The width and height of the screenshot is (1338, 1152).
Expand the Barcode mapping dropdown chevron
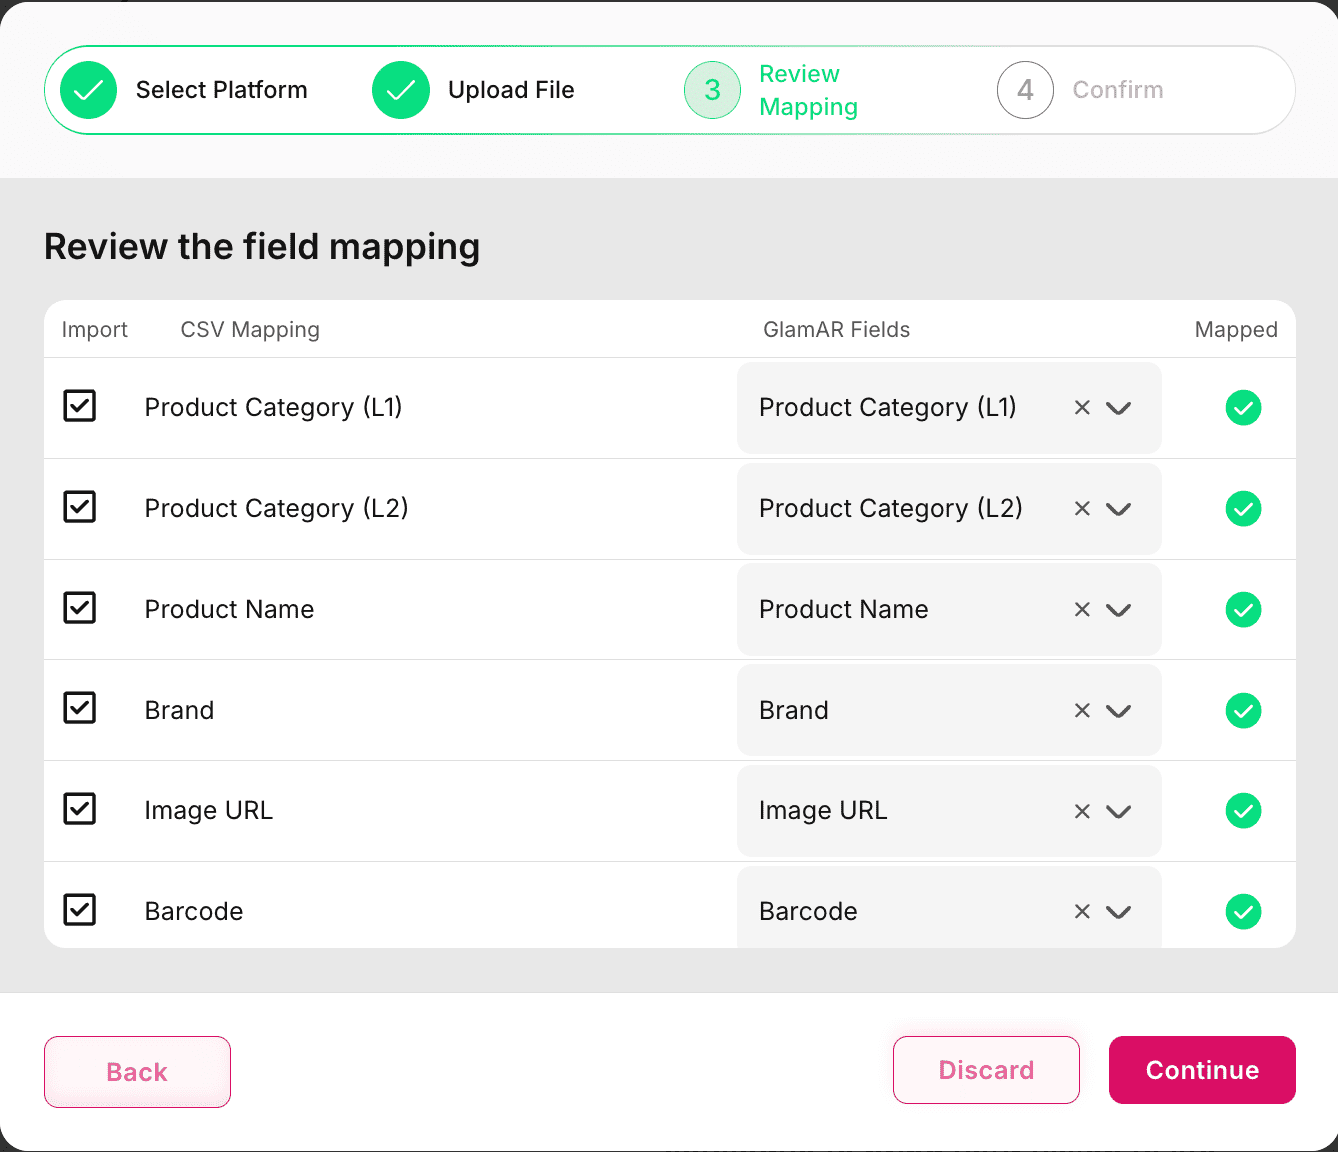[x=1118, y=912]
